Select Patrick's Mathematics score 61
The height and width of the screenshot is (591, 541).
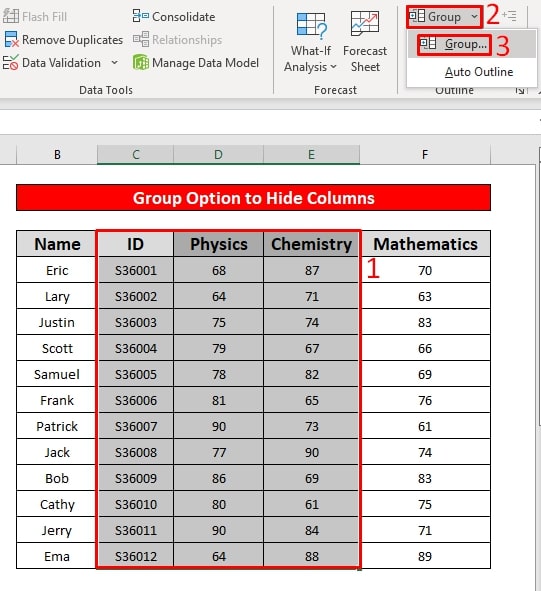point(425,426)
